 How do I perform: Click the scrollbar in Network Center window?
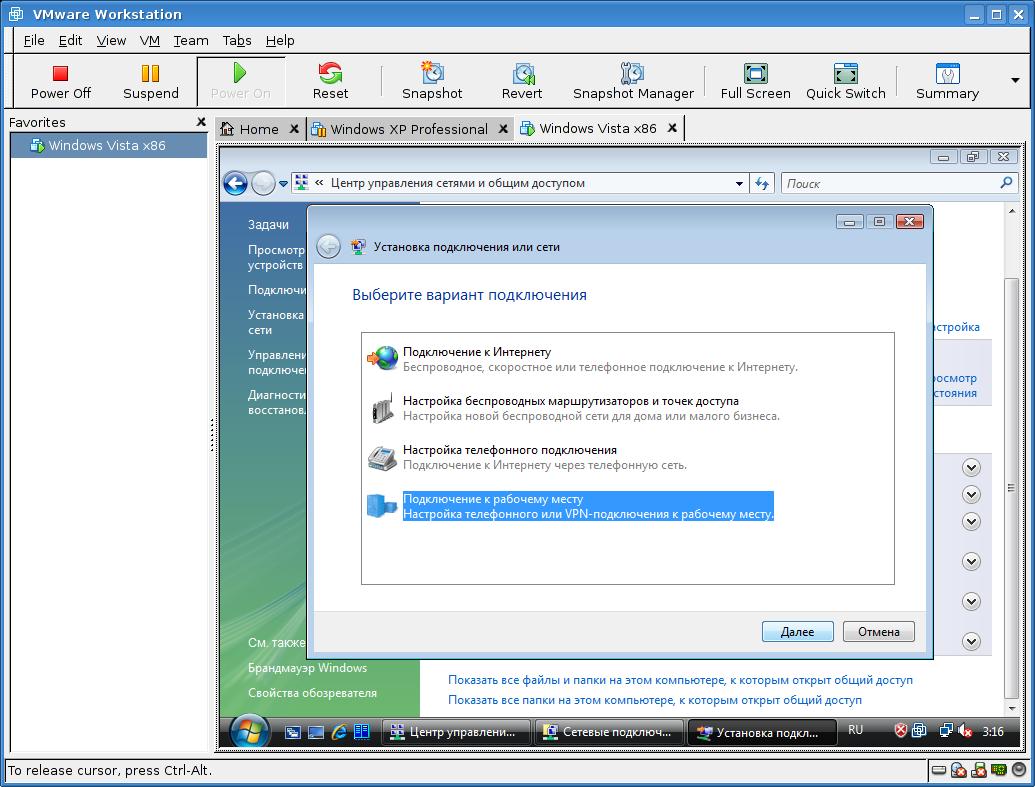pyautogui.click(x=1011, y=487)
